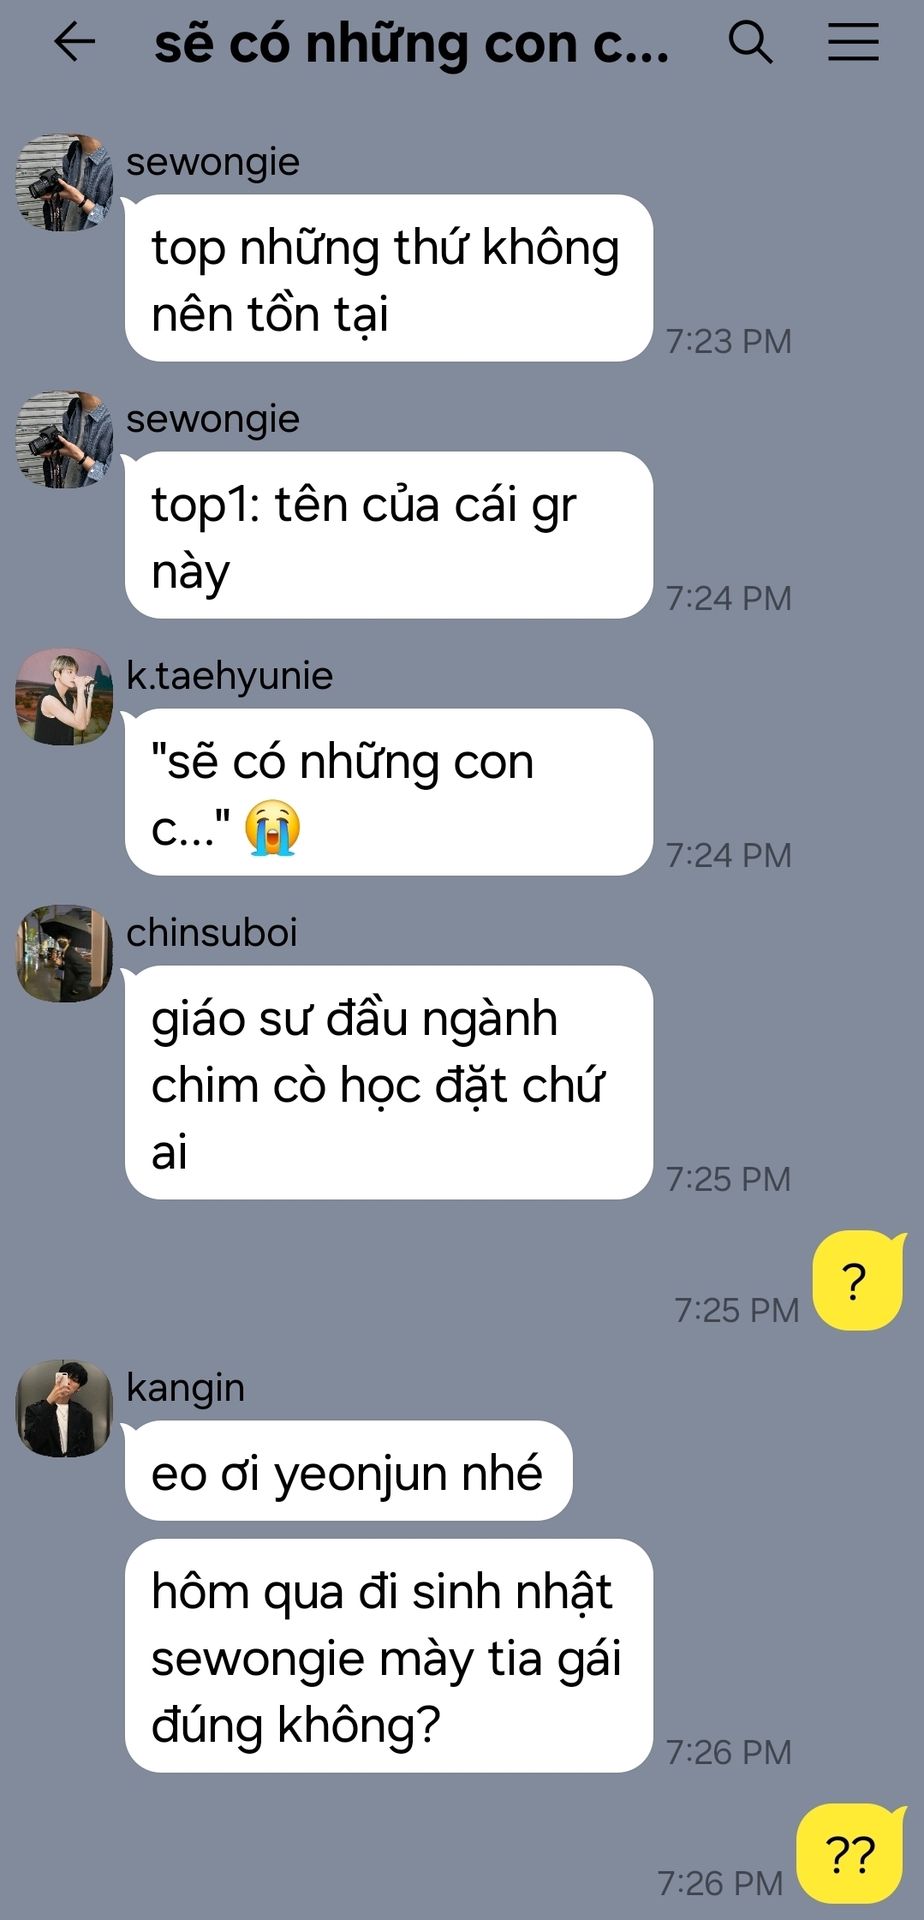Image resolution: width=924 pixels, height=1920 pixels.
Task: Tap the back arrow icon
Action: click(75, 42)
